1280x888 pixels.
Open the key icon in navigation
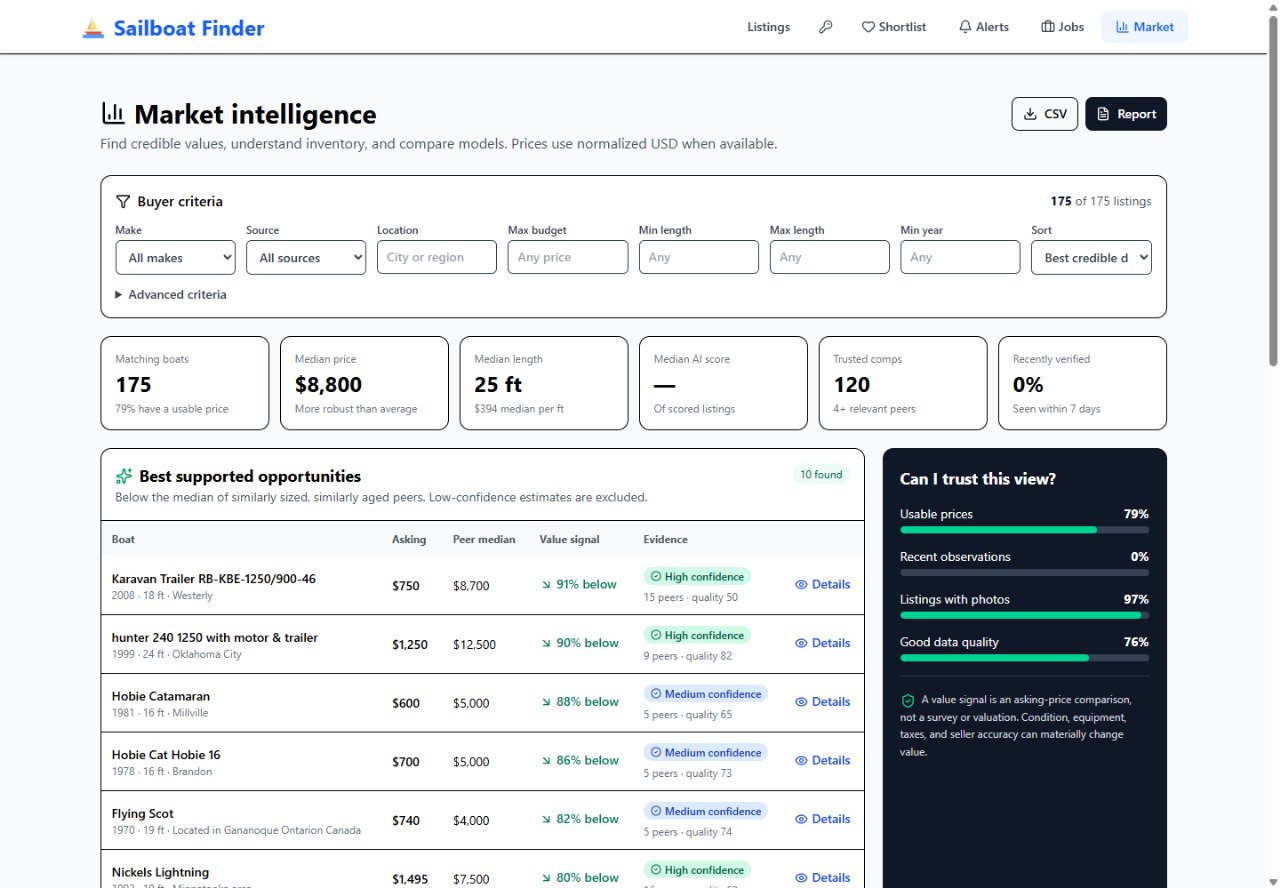click(x=825, y=27)
